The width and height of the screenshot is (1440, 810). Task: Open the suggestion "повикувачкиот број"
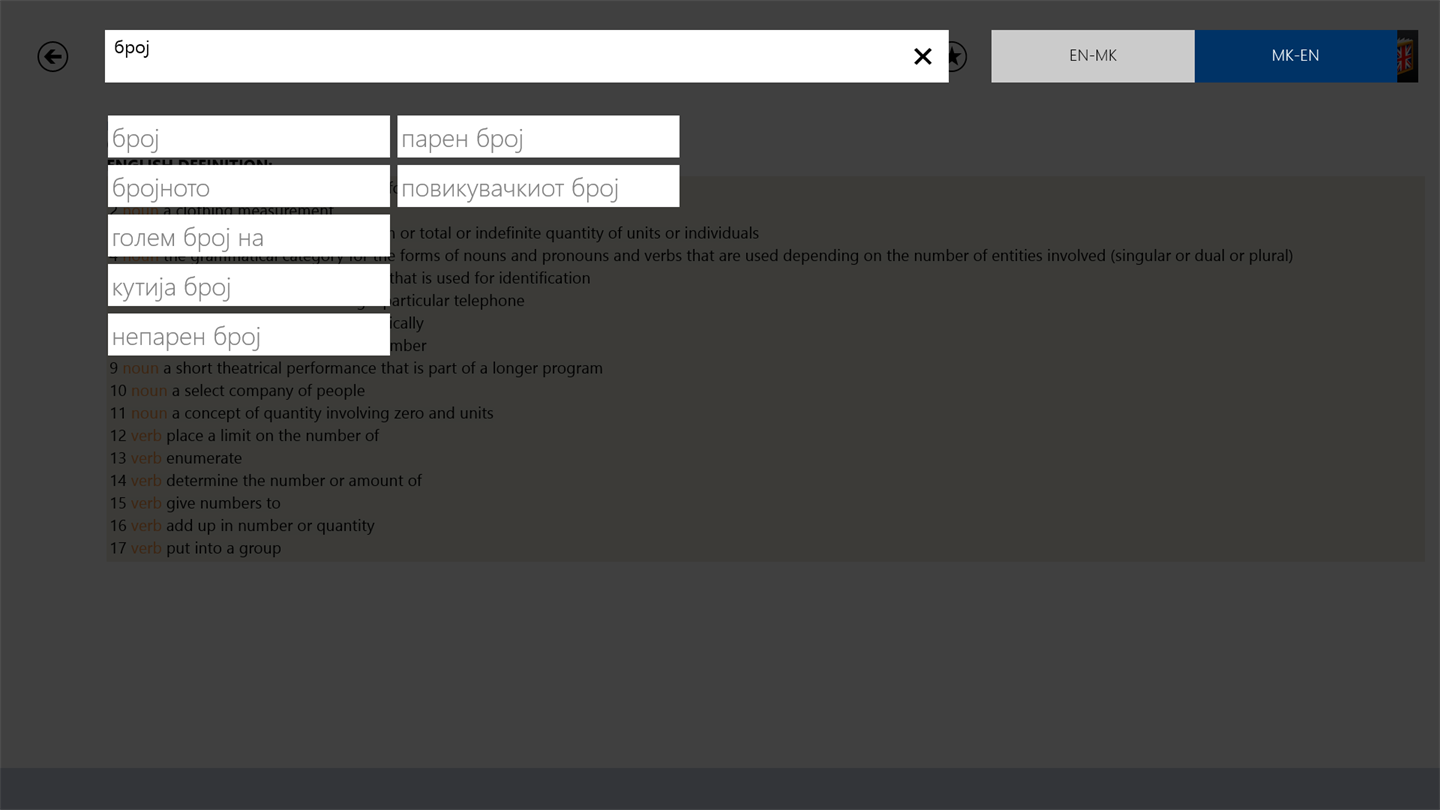pos(538,187)
